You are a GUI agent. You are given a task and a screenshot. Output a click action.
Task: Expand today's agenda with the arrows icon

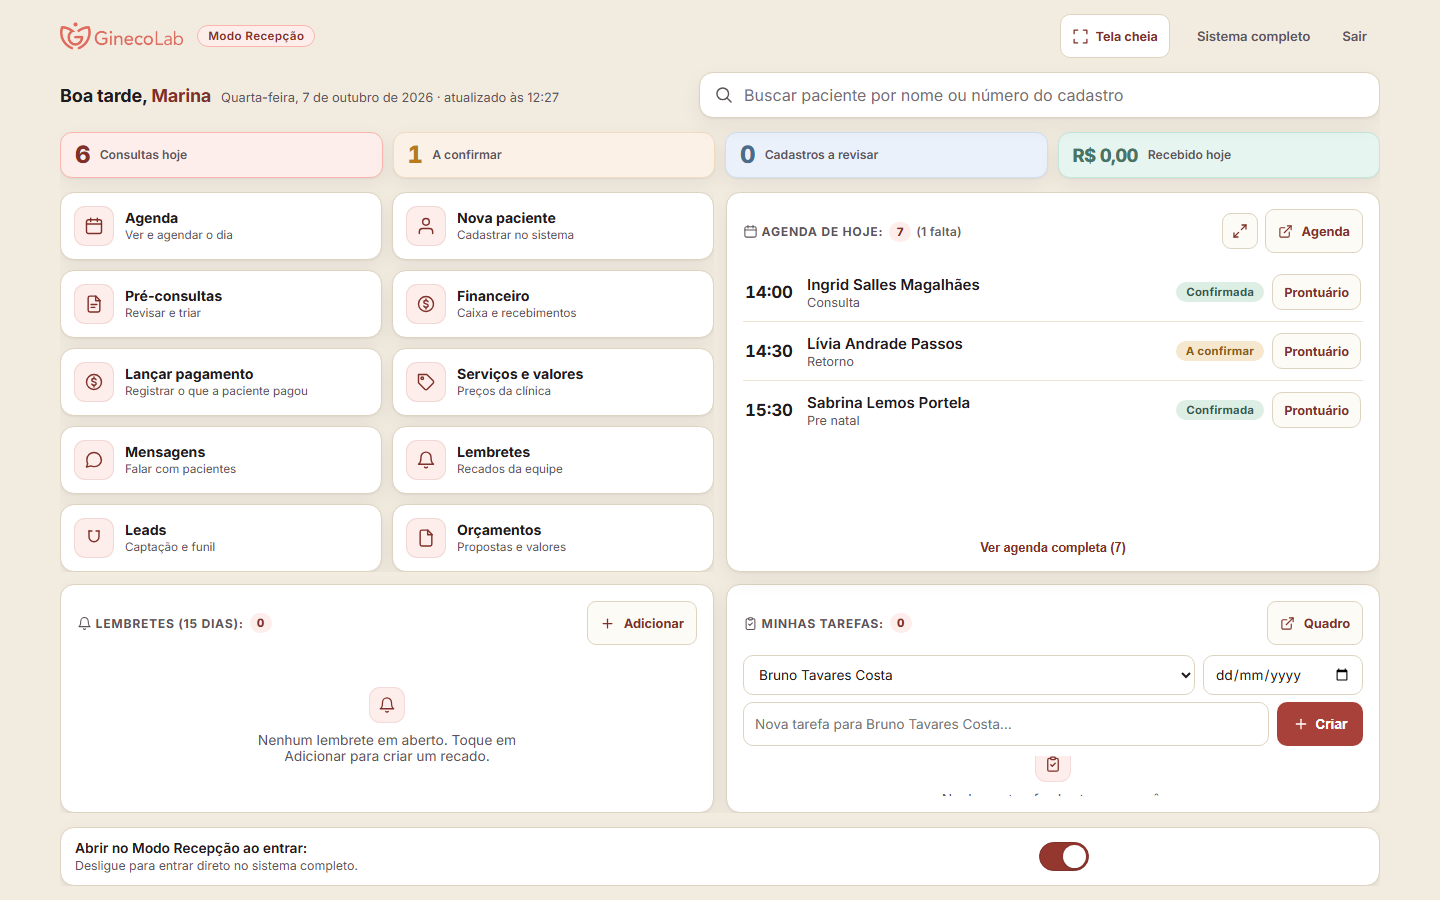pos(1240,231)
